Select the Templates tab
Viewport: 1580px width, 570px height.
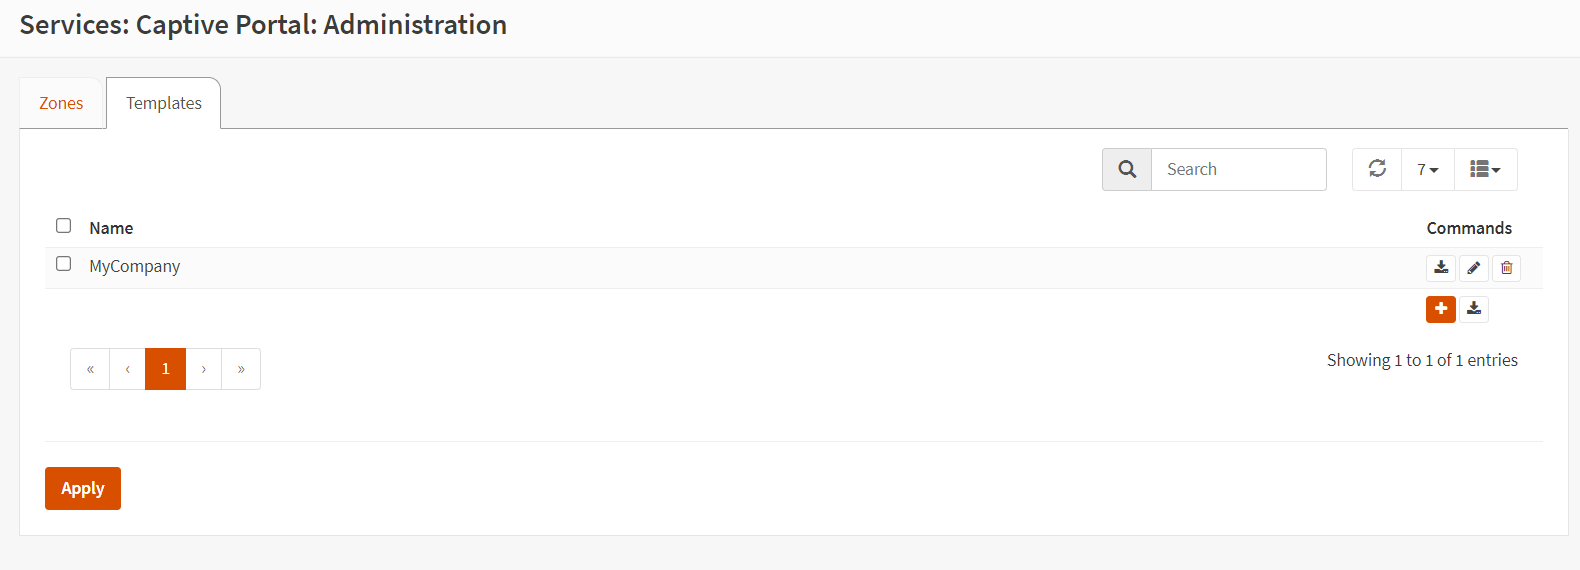[164, 103]
